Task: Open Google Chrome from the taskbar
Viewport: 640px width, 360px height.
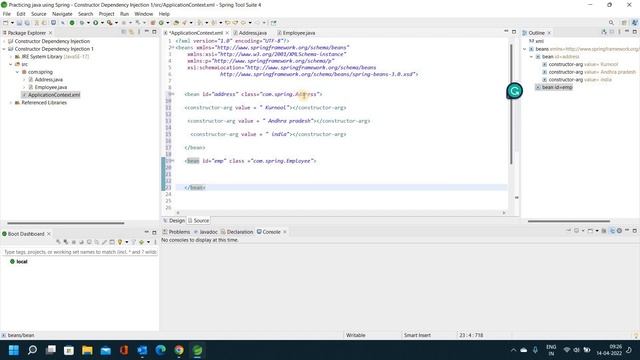Action: pos(179,350)
